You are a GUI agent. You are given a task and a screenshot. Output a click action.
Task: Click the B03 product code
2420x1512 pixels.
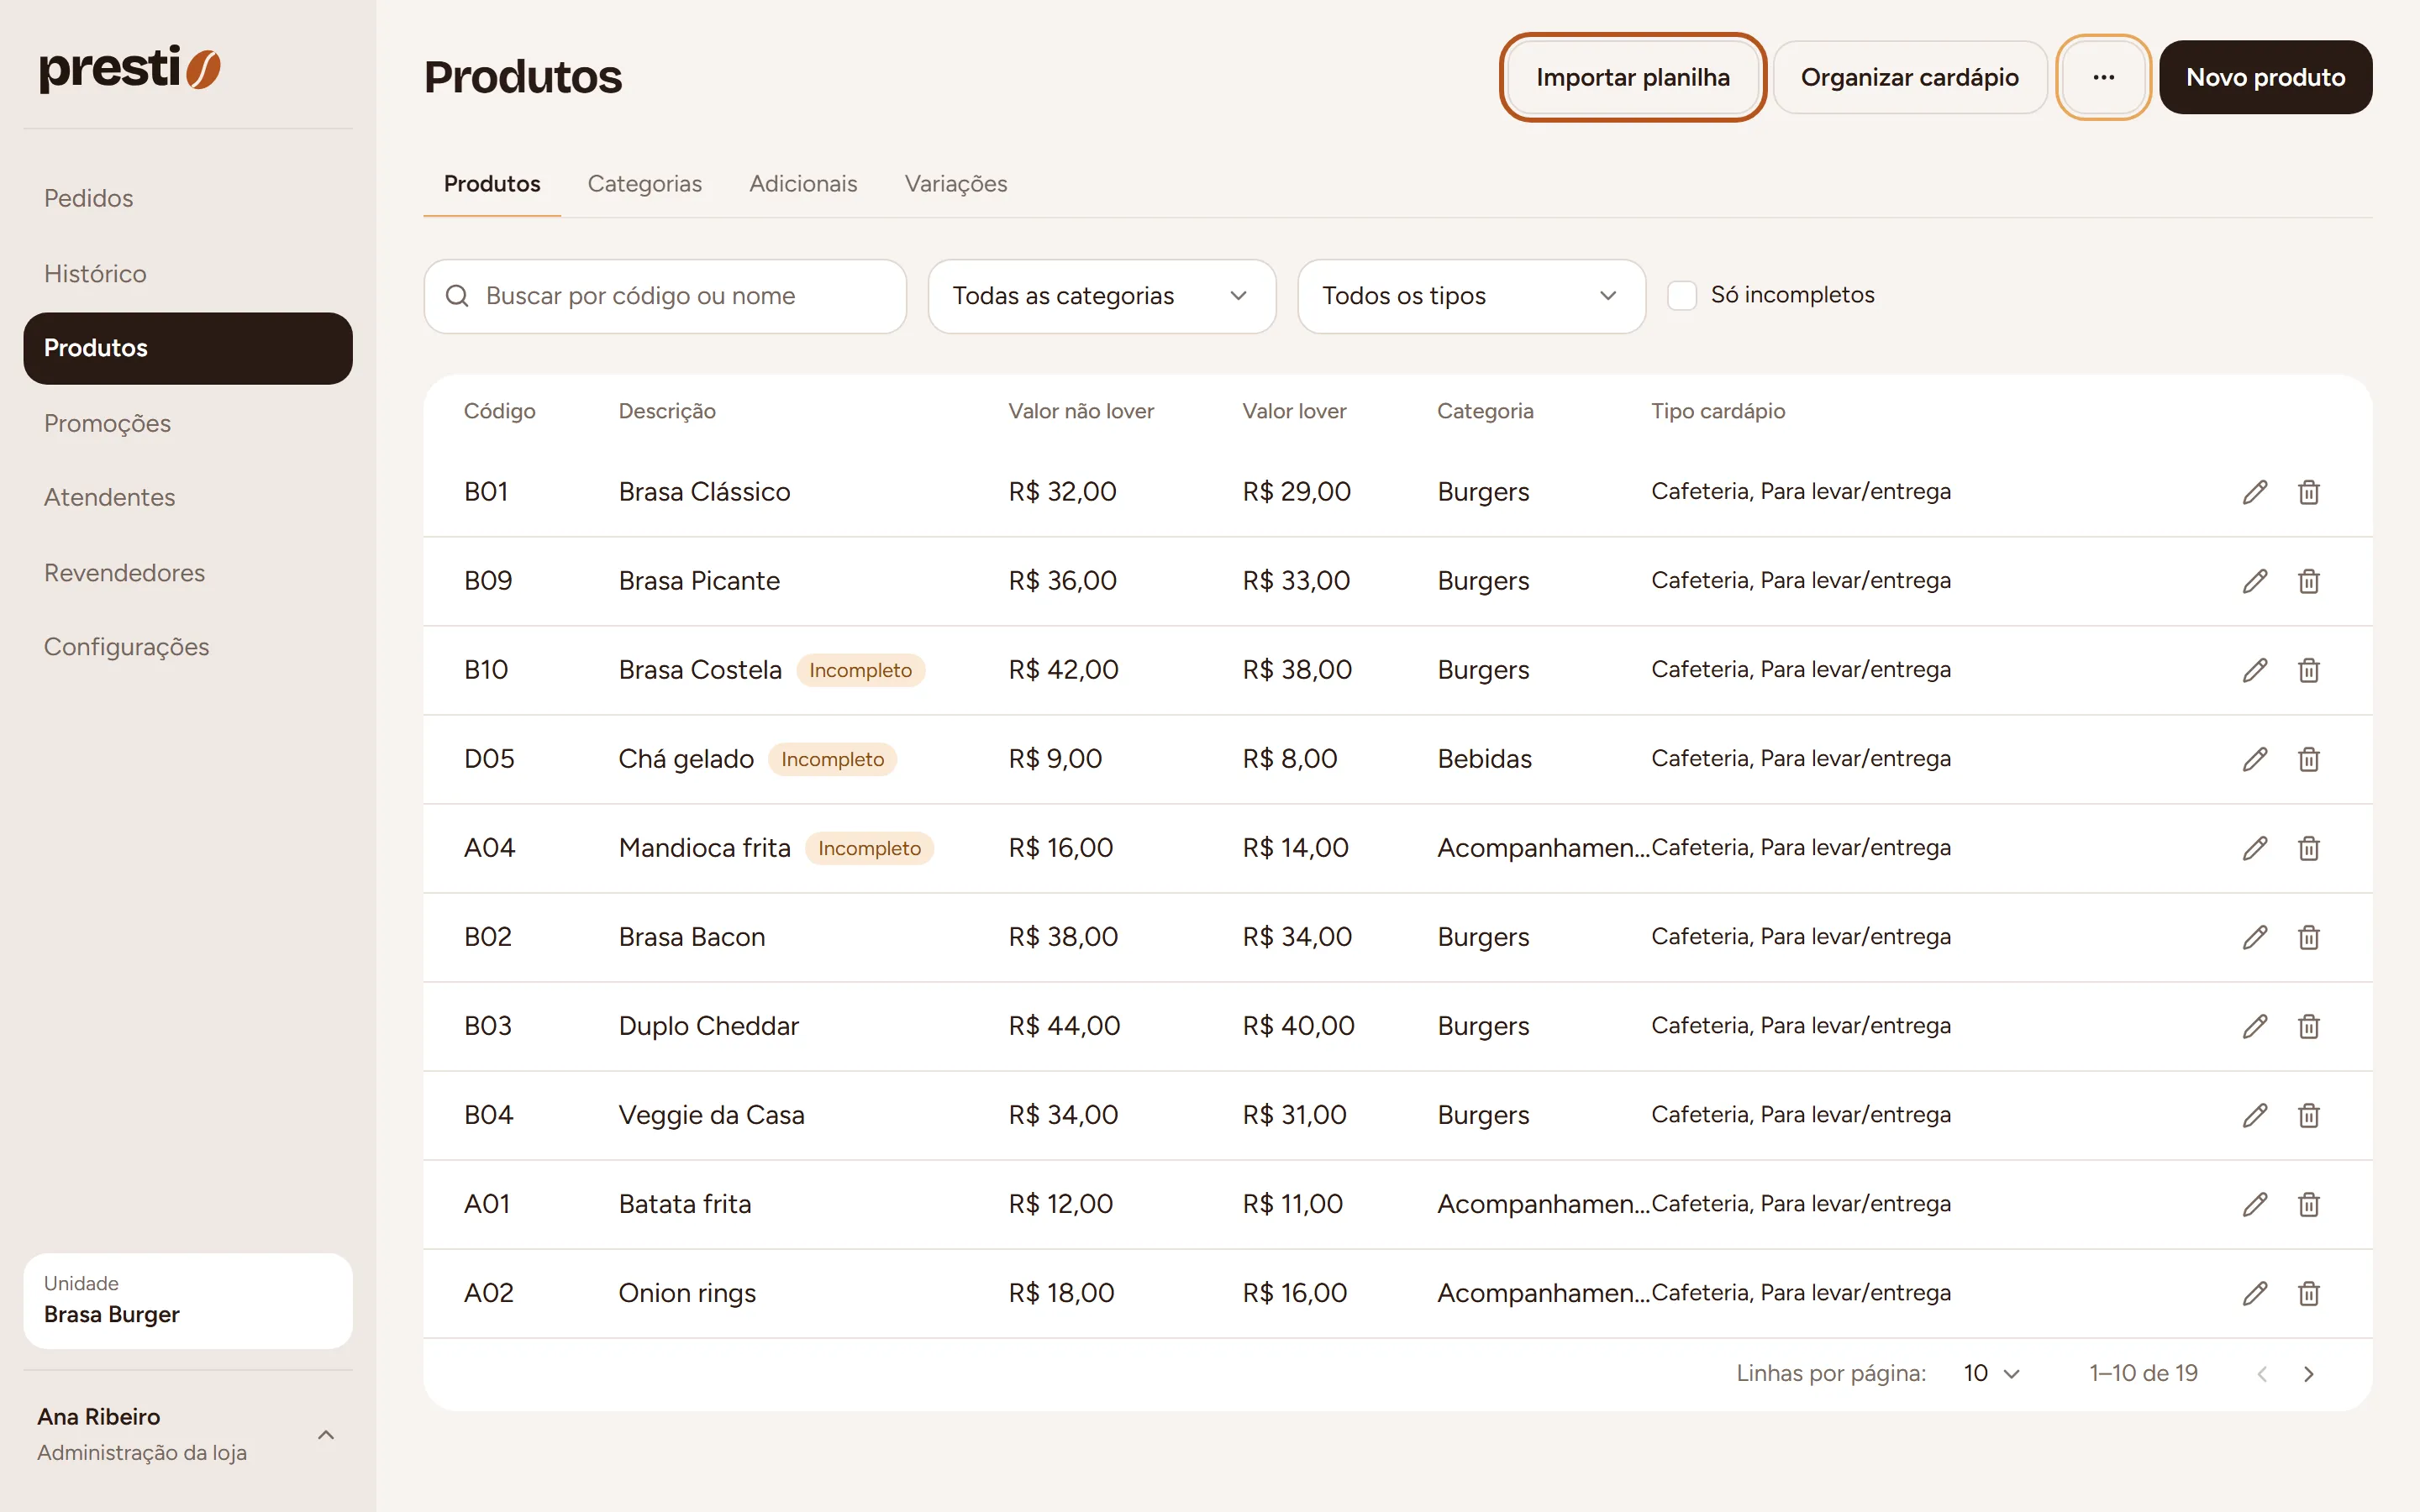[488, 1026]
